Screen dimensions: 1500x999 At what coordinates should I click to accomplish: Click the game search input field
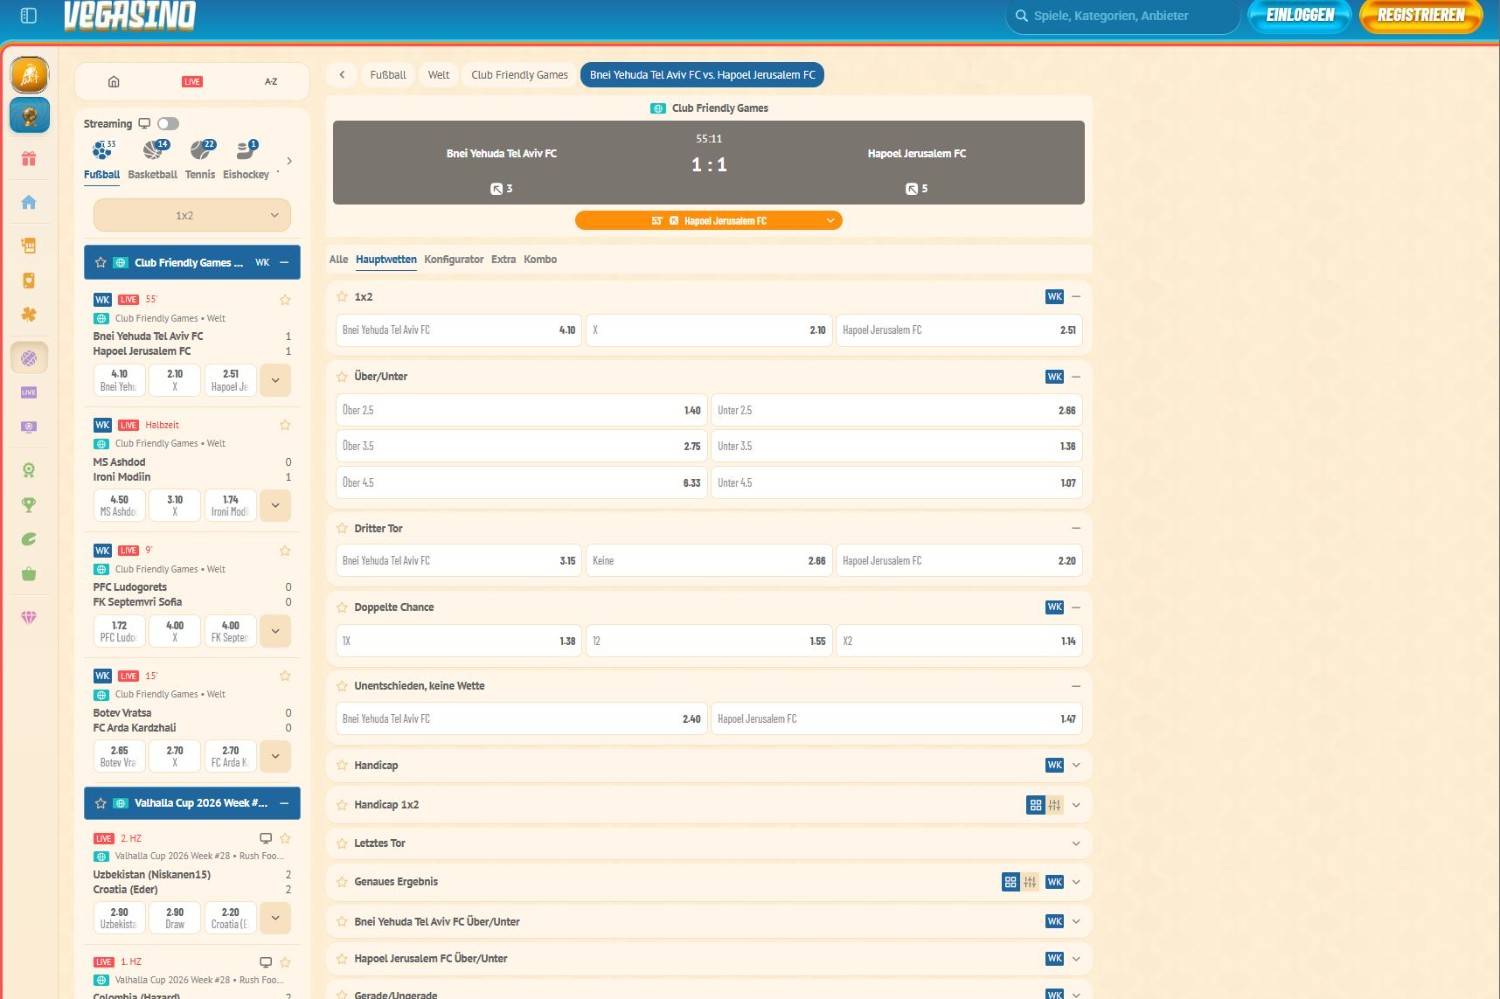tap(1123, 16)
